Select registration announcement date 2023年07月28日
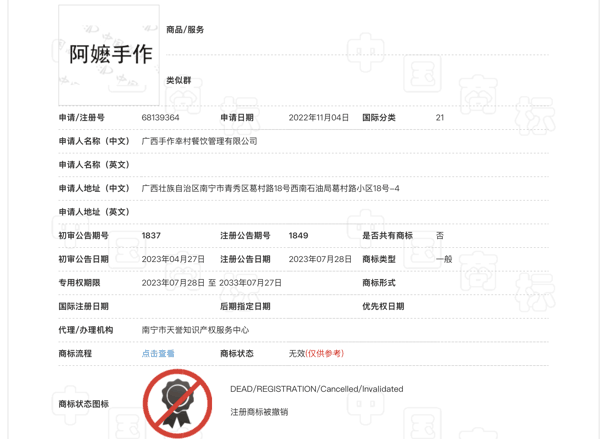This screenshot has height=439, width=600. (320, 259)
